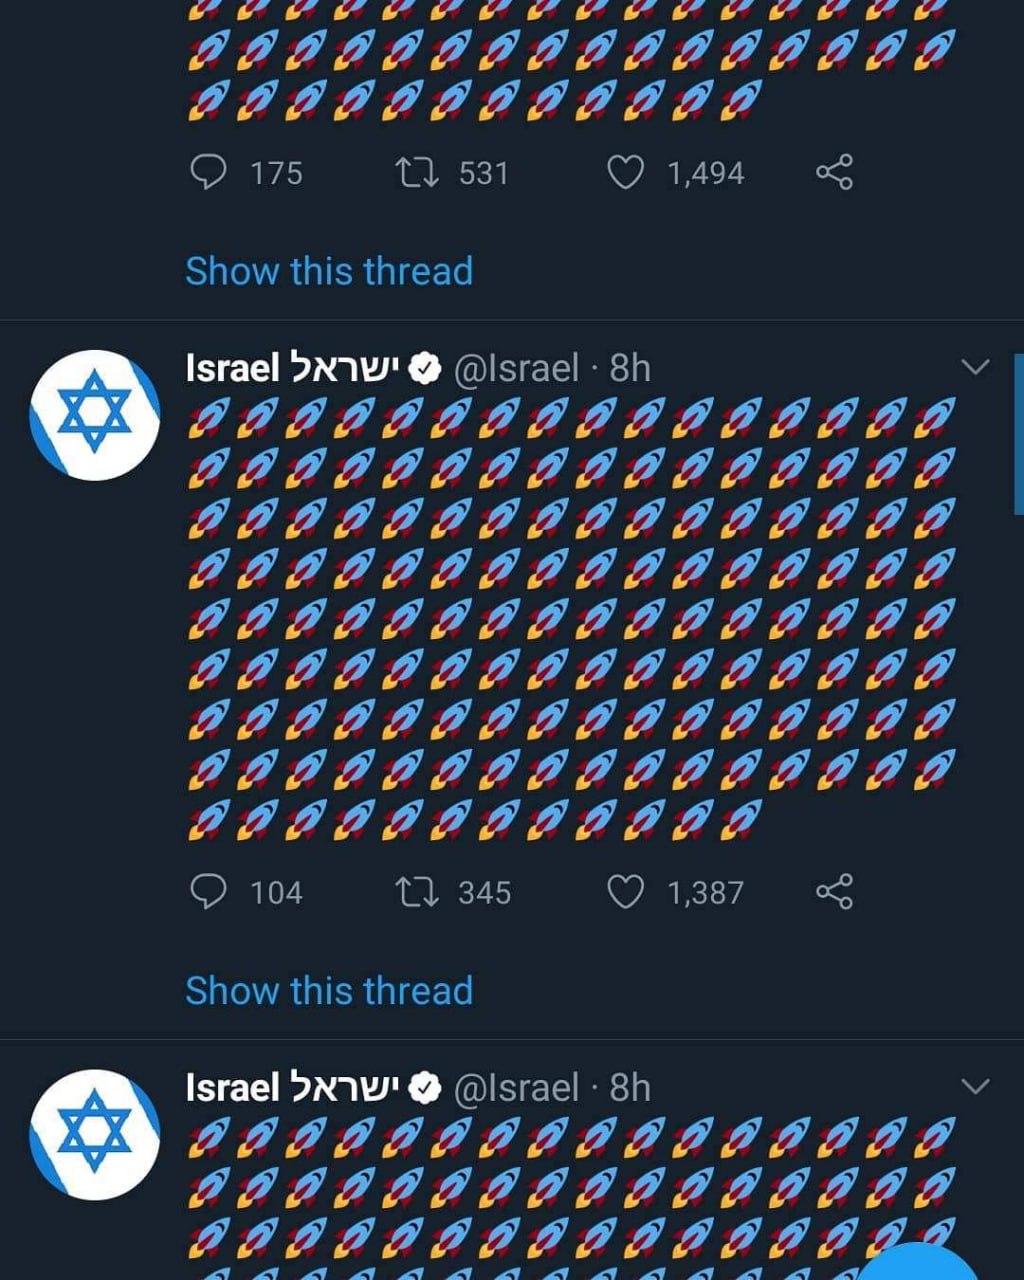Open the @Israel handle on bottom tweet

(x=516, y=1087)
